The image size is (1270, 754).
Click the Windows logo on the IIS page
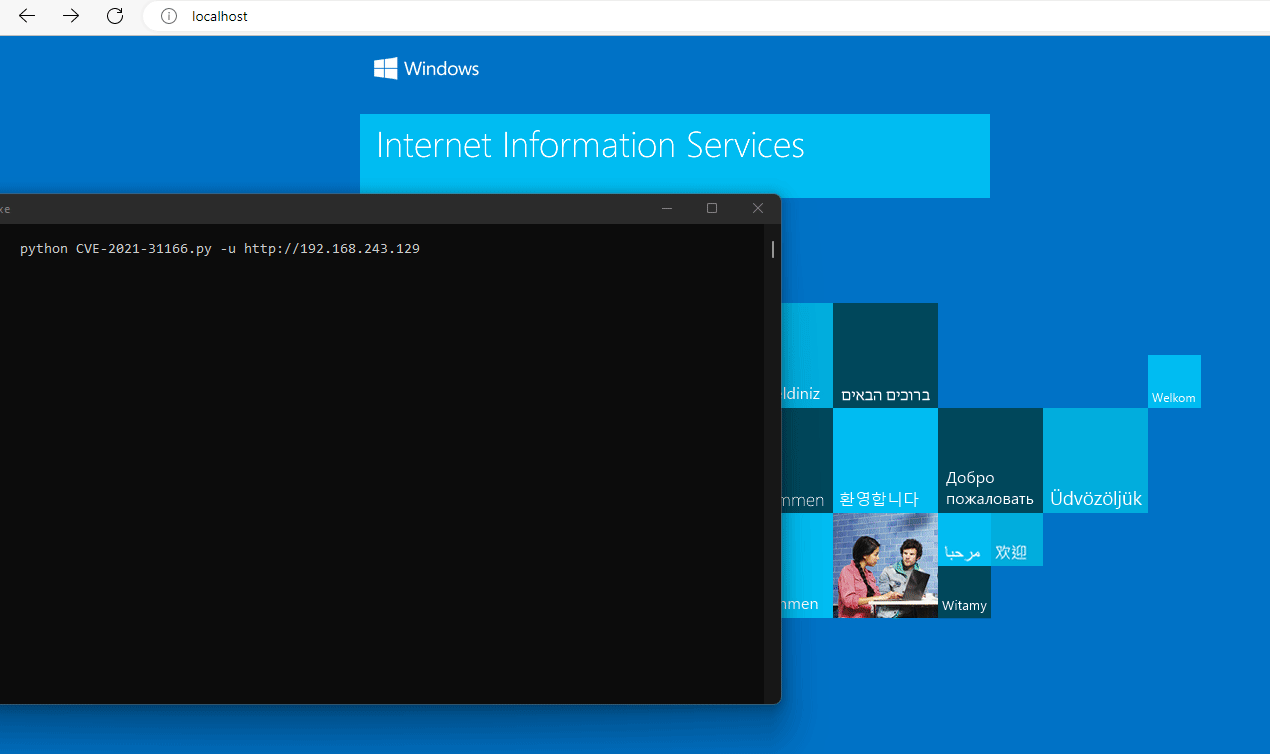[x=427, y=68]
